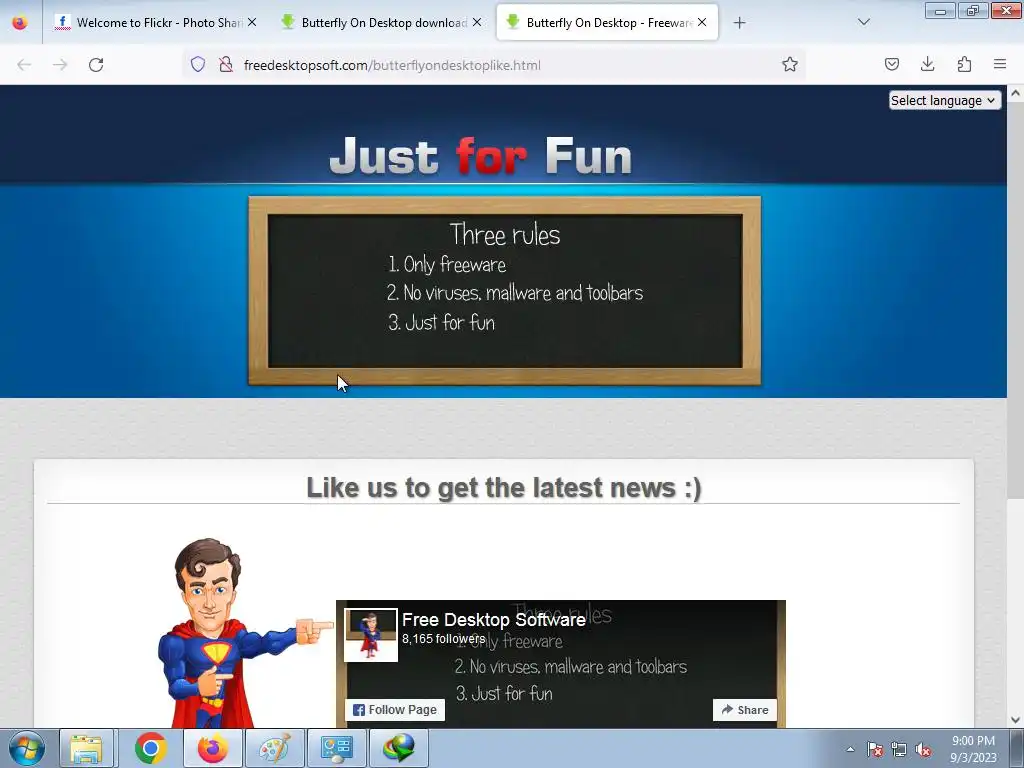Switch to Welcome to Flickr tab

(x=156, y=23)
